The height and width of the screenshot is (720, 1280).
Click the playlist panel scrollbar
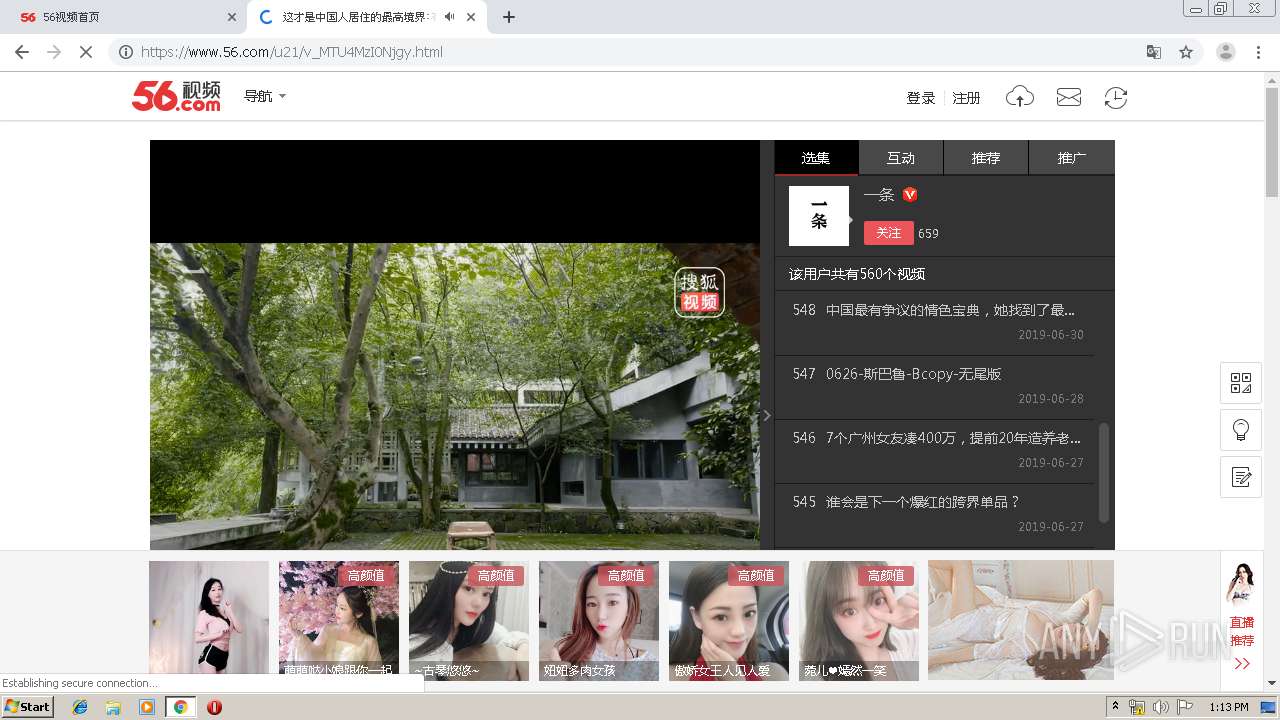tap(1104, 472)
